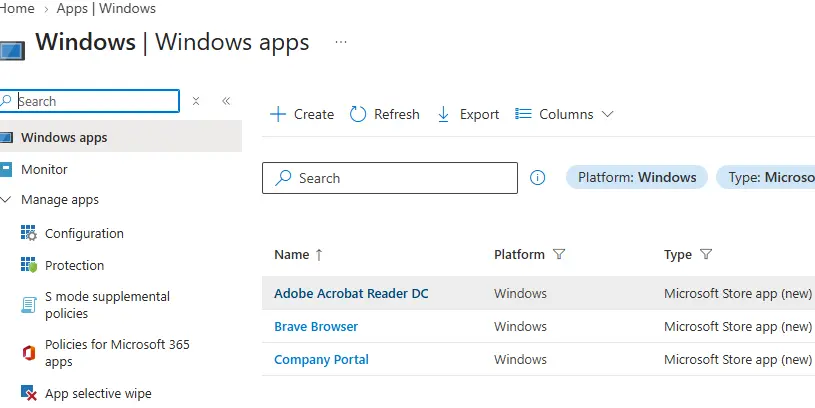Go to Apps | Windows breadcrumb
Screen dimensions: 815x408
pos(106,9)
